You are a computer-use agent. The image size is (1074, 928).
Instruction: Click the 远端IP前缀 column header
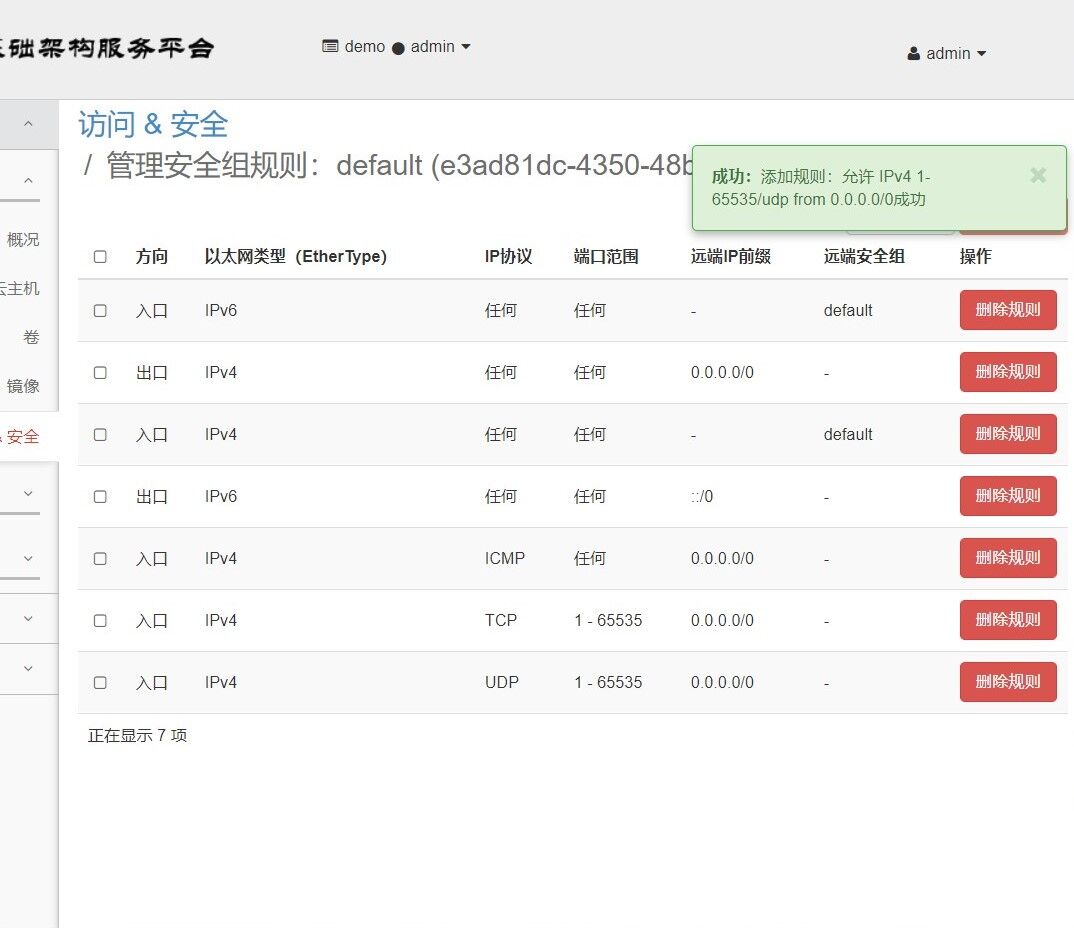point(731,256)
